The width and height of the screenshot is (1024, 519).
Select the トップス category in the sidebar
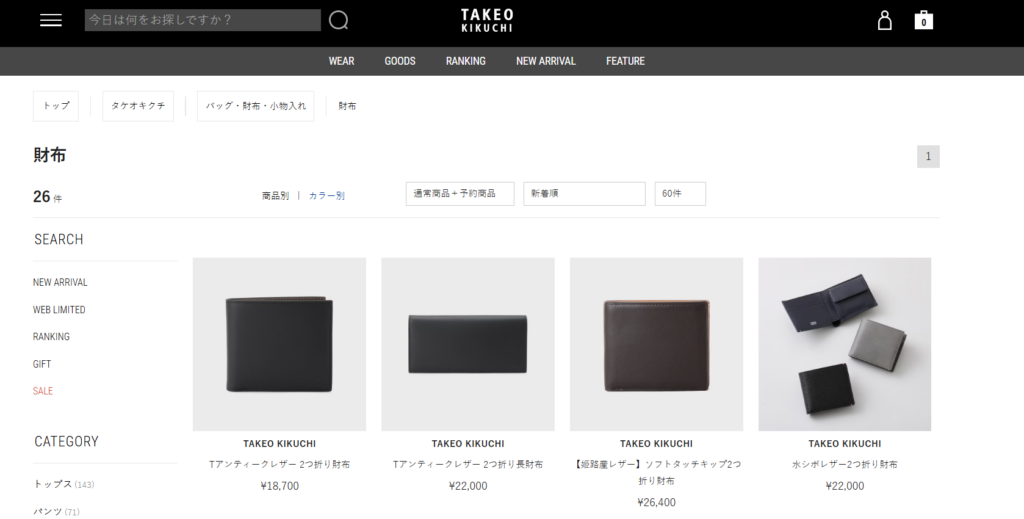click(53, 484)
